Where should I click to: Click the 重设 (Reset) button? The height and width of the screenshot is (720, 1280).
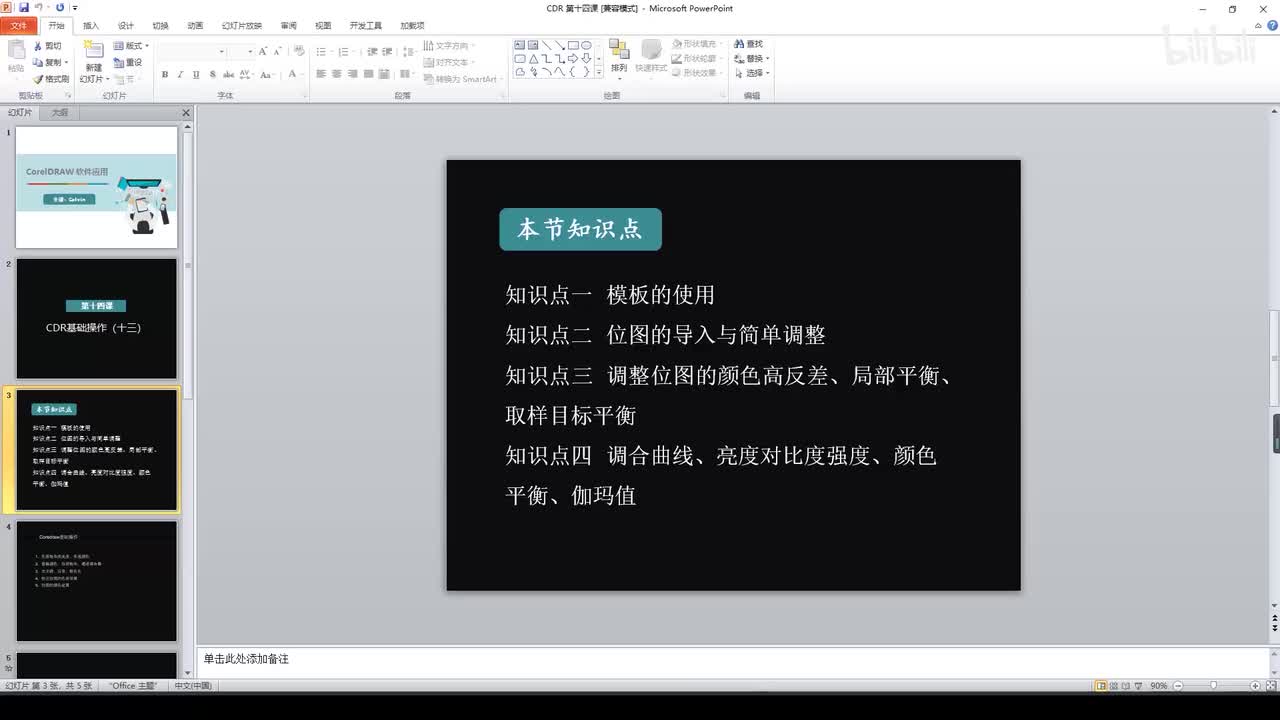[128, 62]
